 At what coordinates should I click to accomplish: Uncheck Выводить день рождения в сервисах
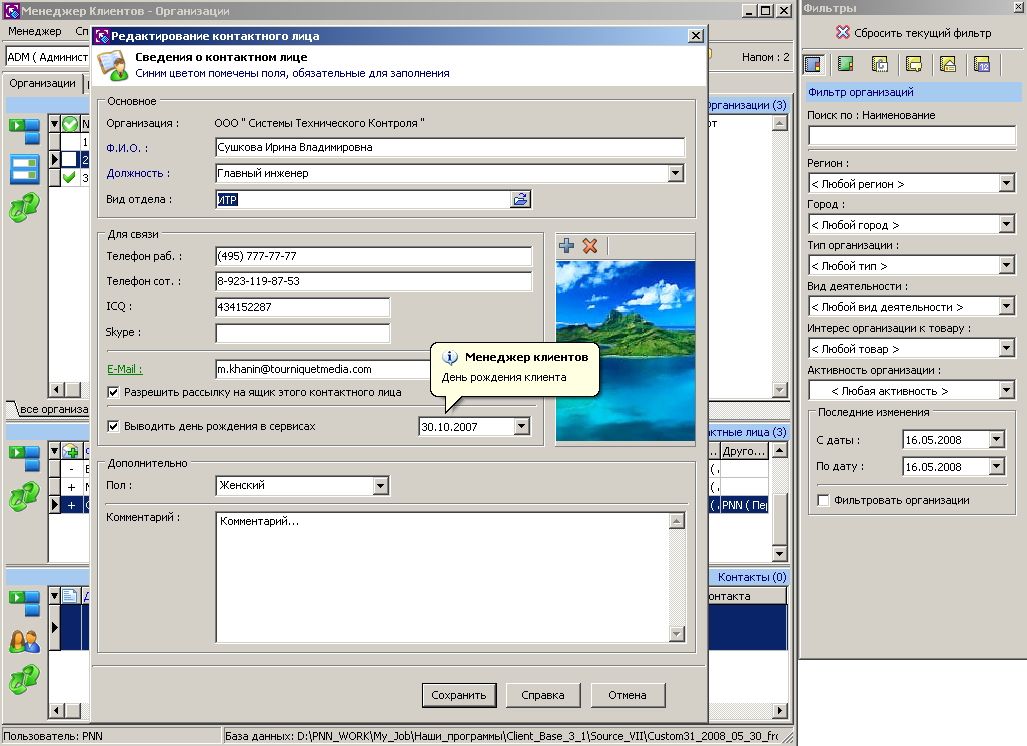click(113, 426)
